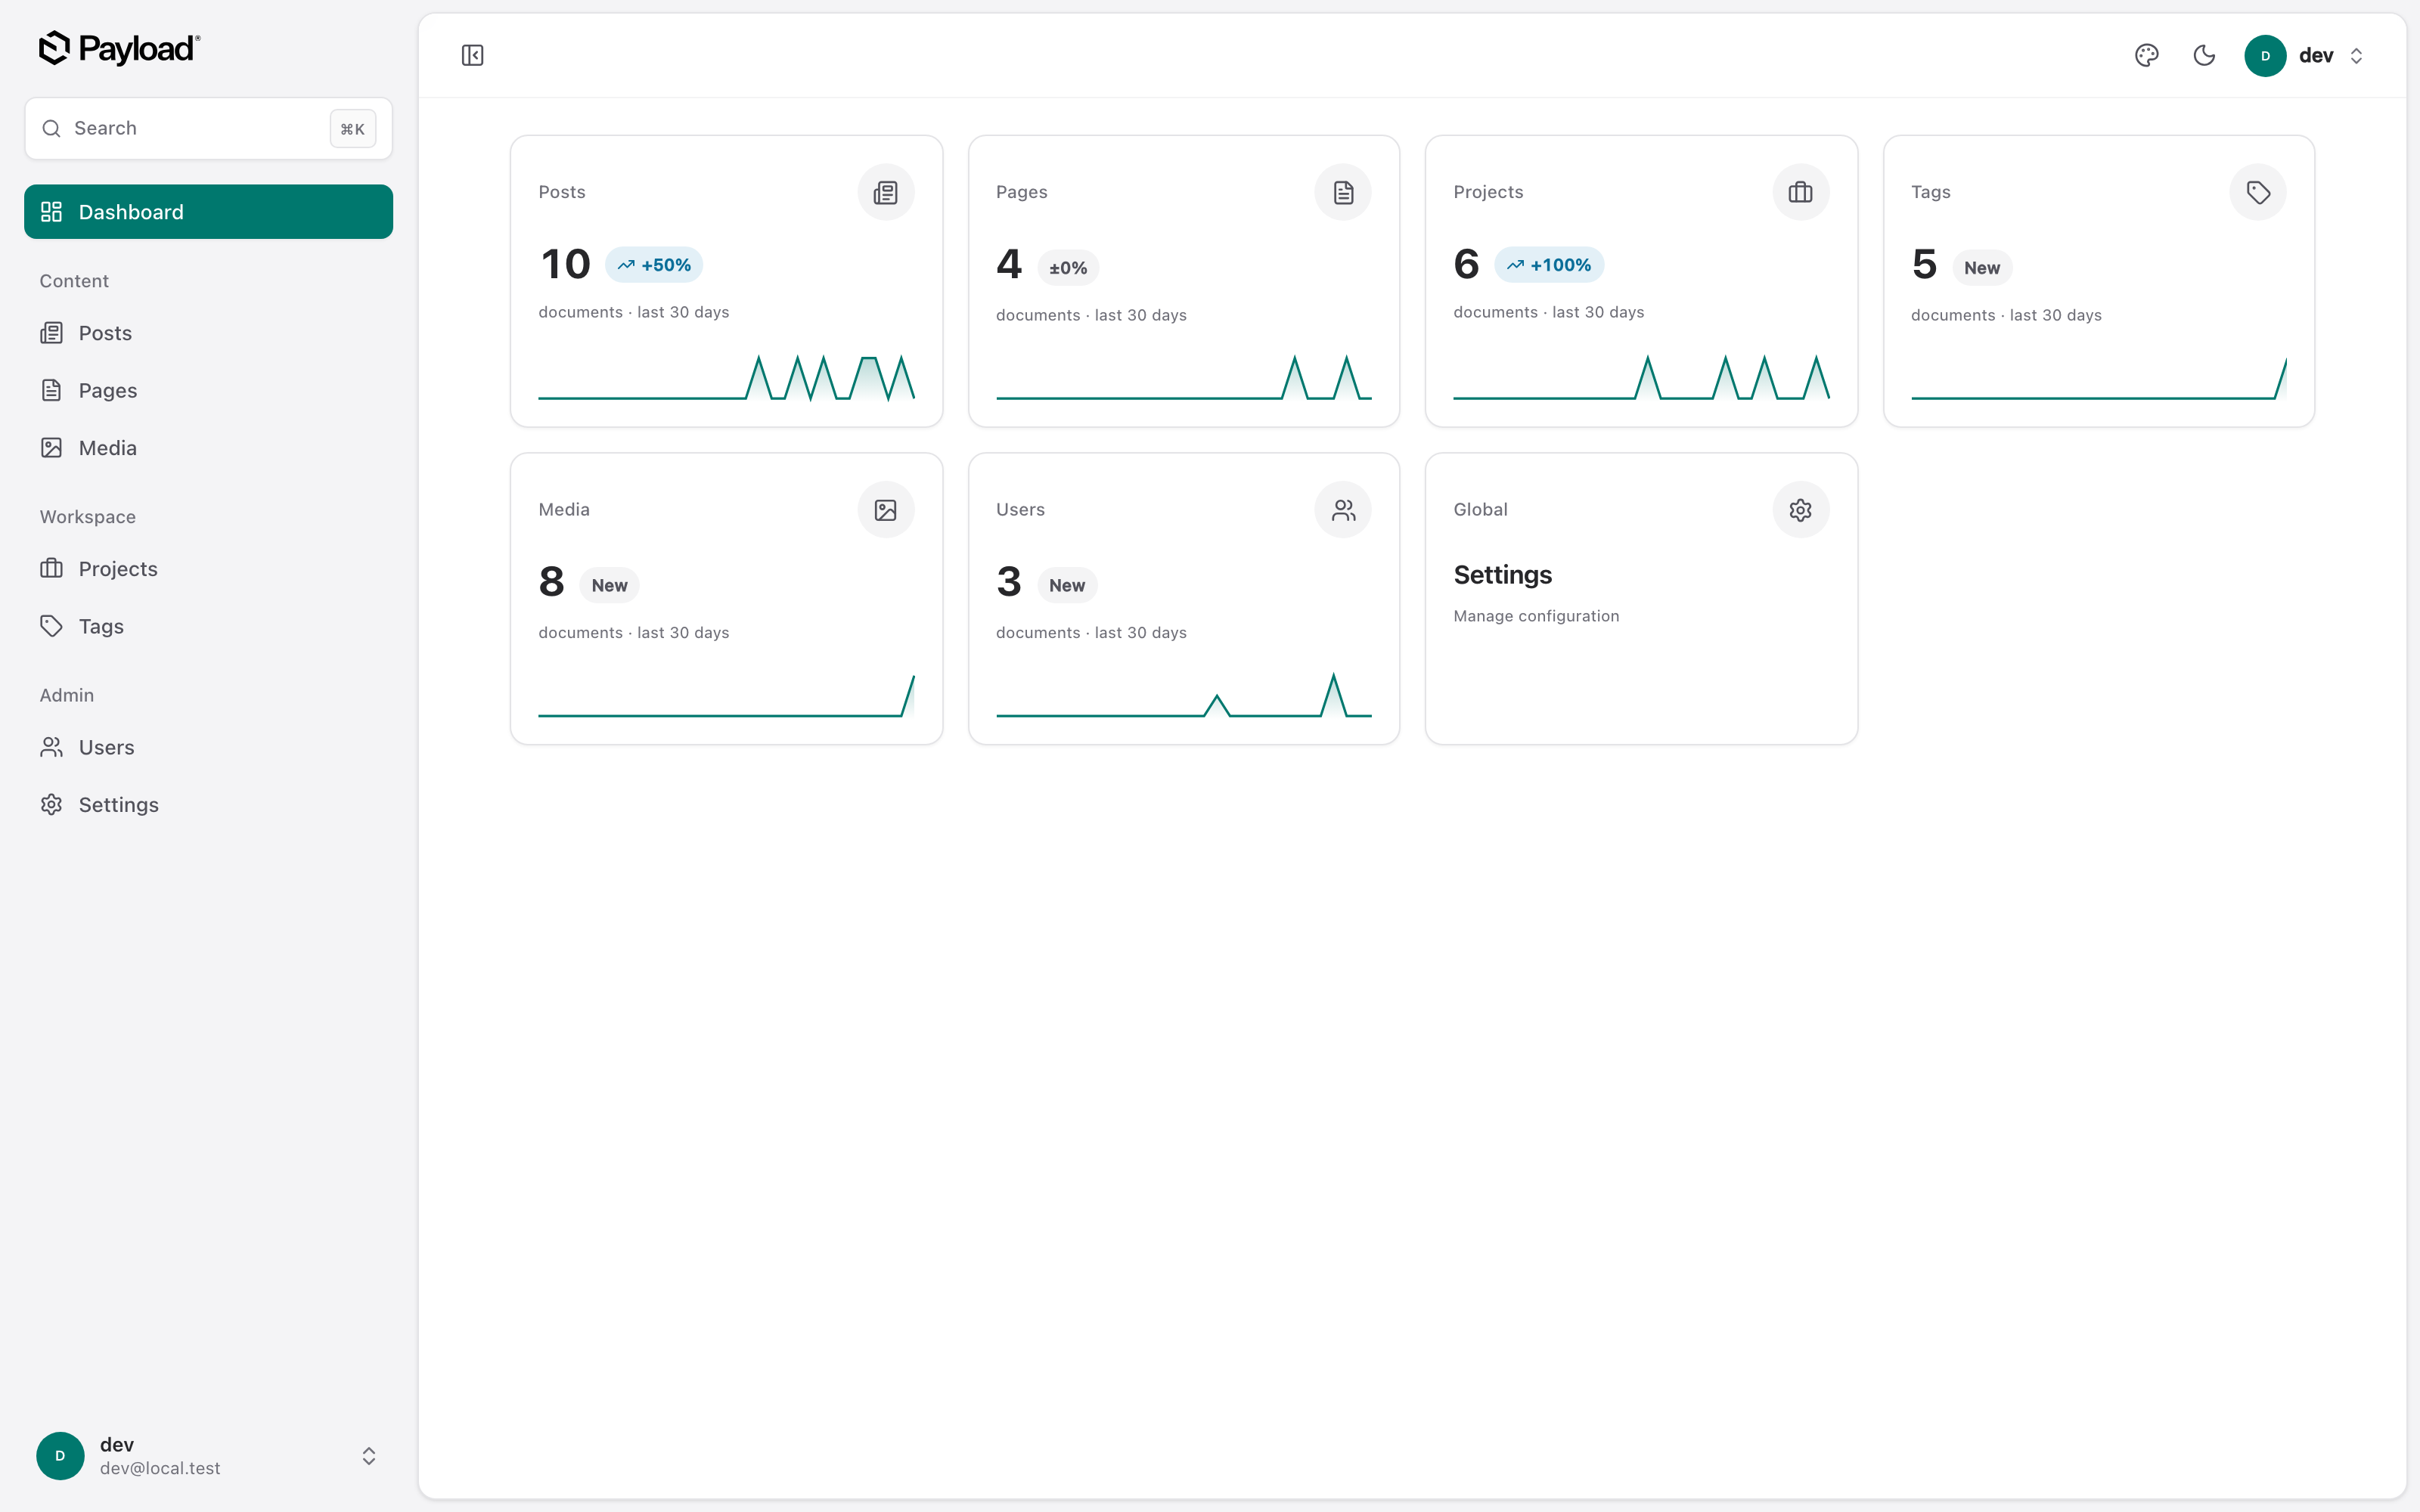The height and width of the screenshot is (1512, 2420).
Task: Click the dev avatar in the header
Action: 2265,55
